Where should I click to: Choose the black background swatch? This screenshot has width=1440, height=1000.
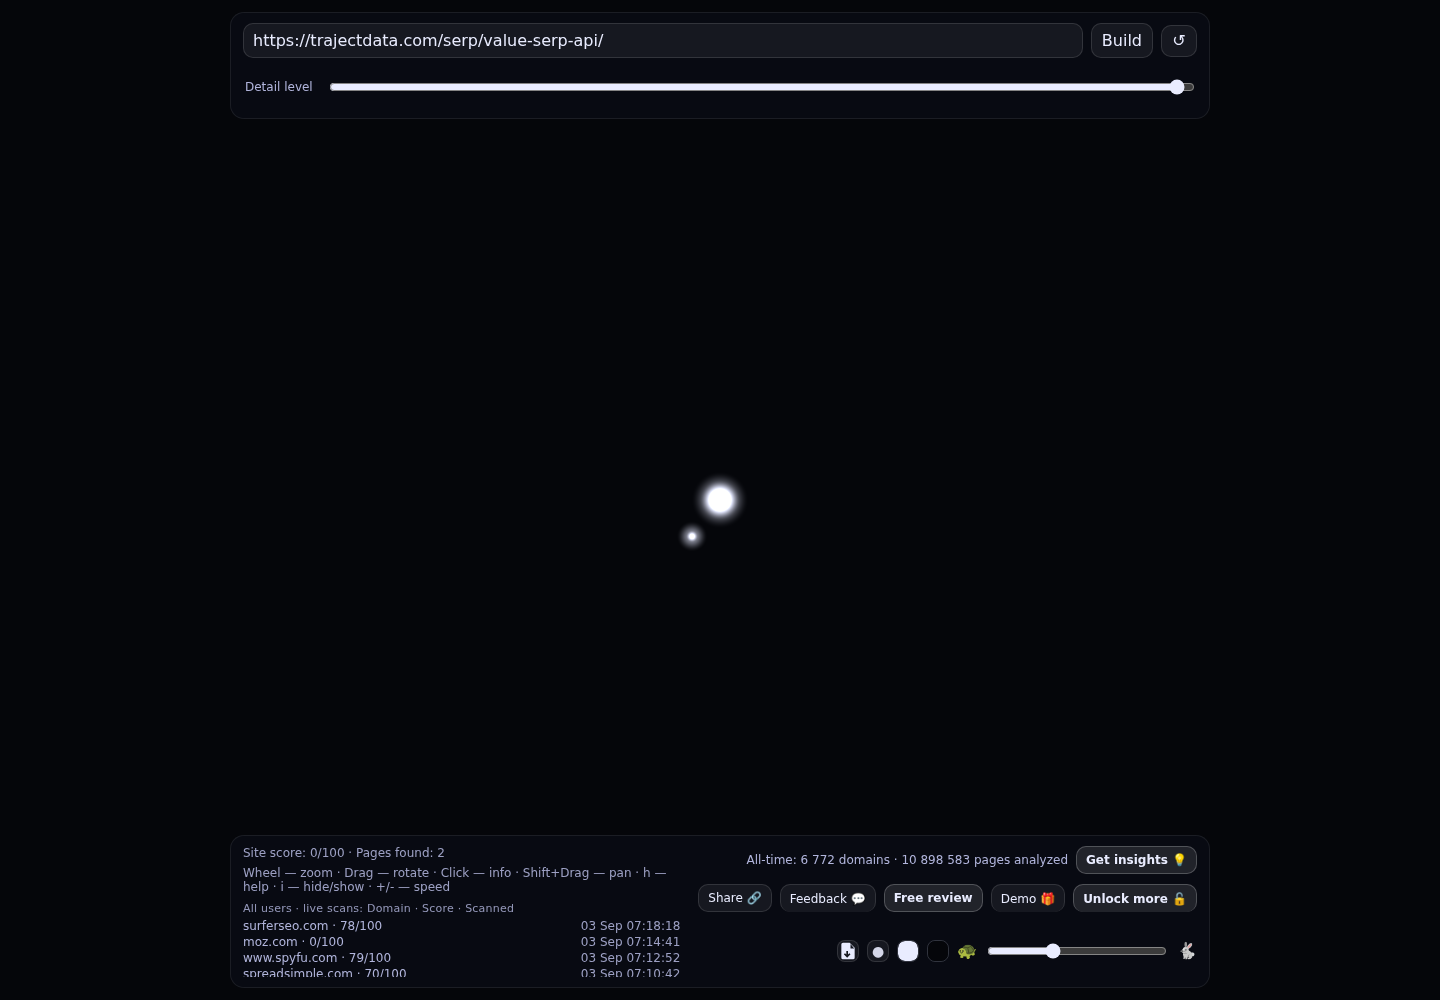click(x=938, y=951)
